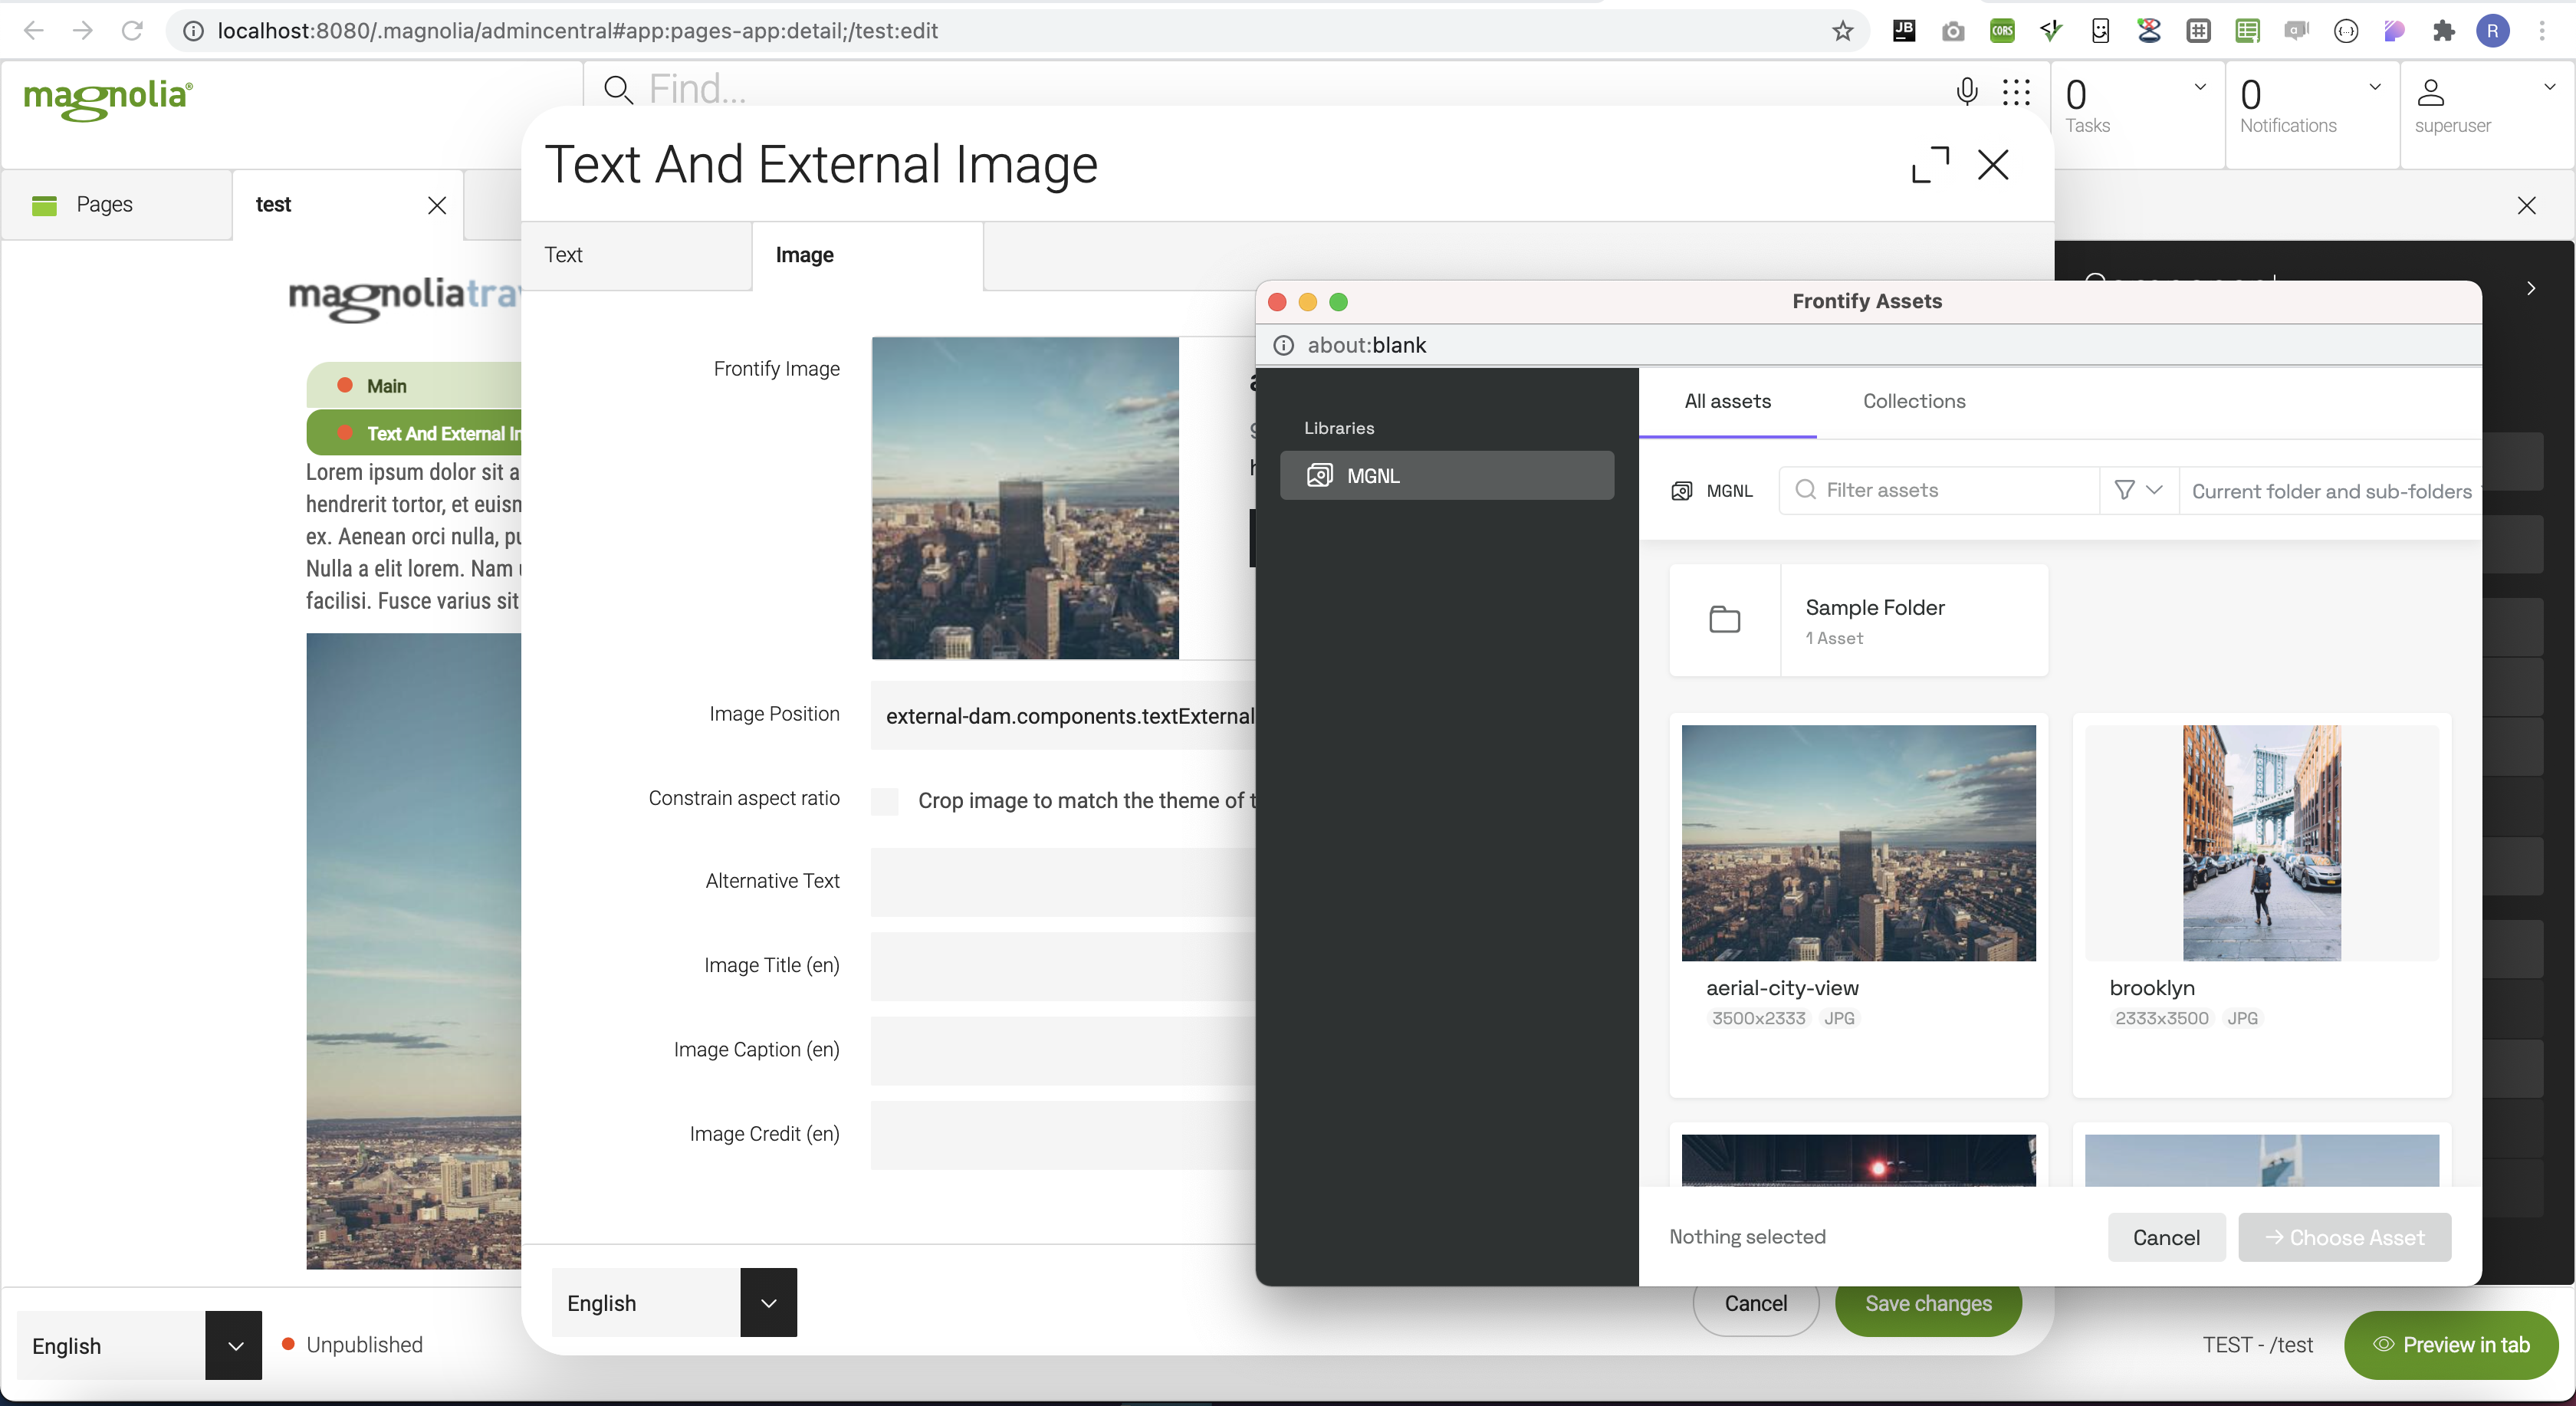The width and height of the screenshot is (2576, 1406).
Task: Switch to the Image tab
Action: point(867,255)
